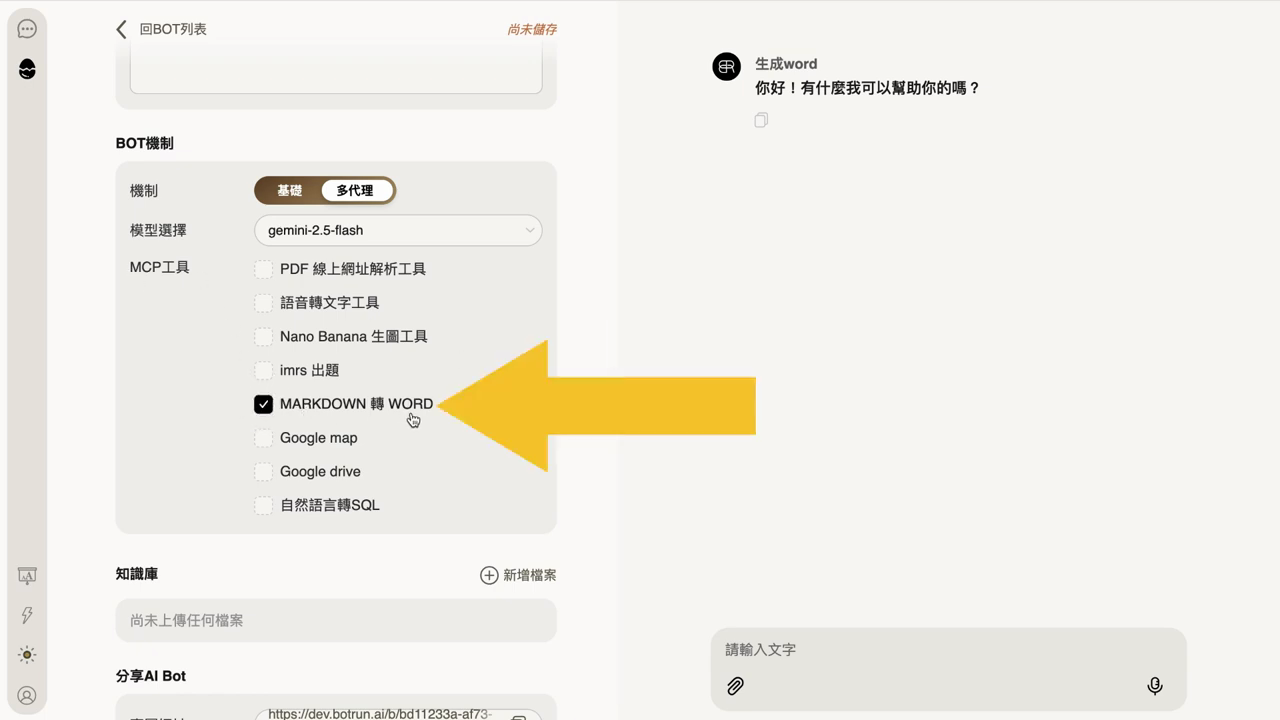Check the Nano Banana 生圖工具 option
Viewport: 1280px width, 720px height.
pos(263,337)
